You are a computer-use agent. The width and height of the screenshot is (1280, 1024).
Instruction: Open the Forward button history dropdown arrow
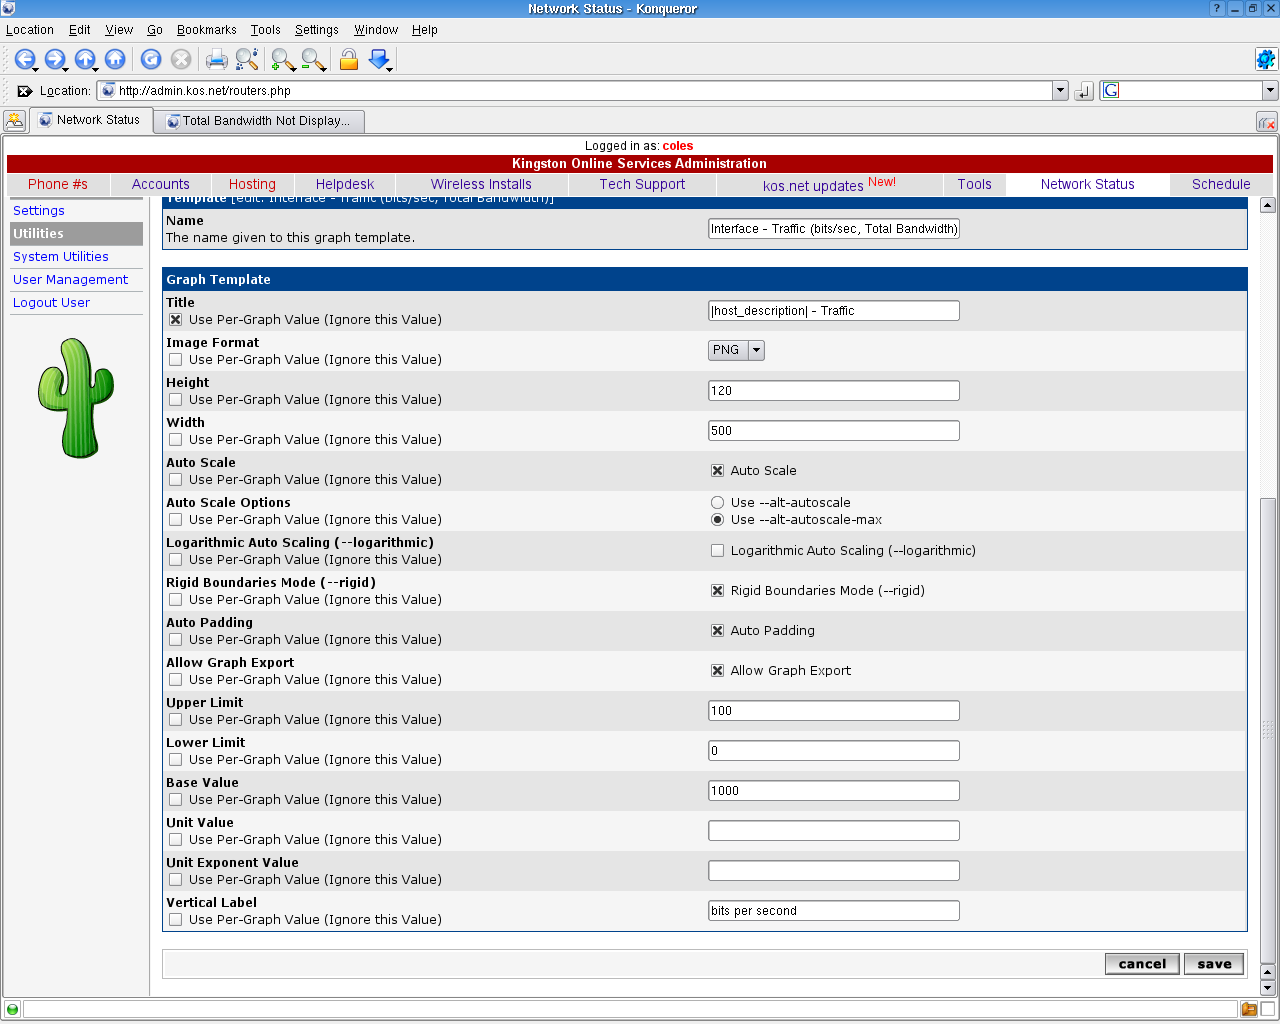pos(66,69)
